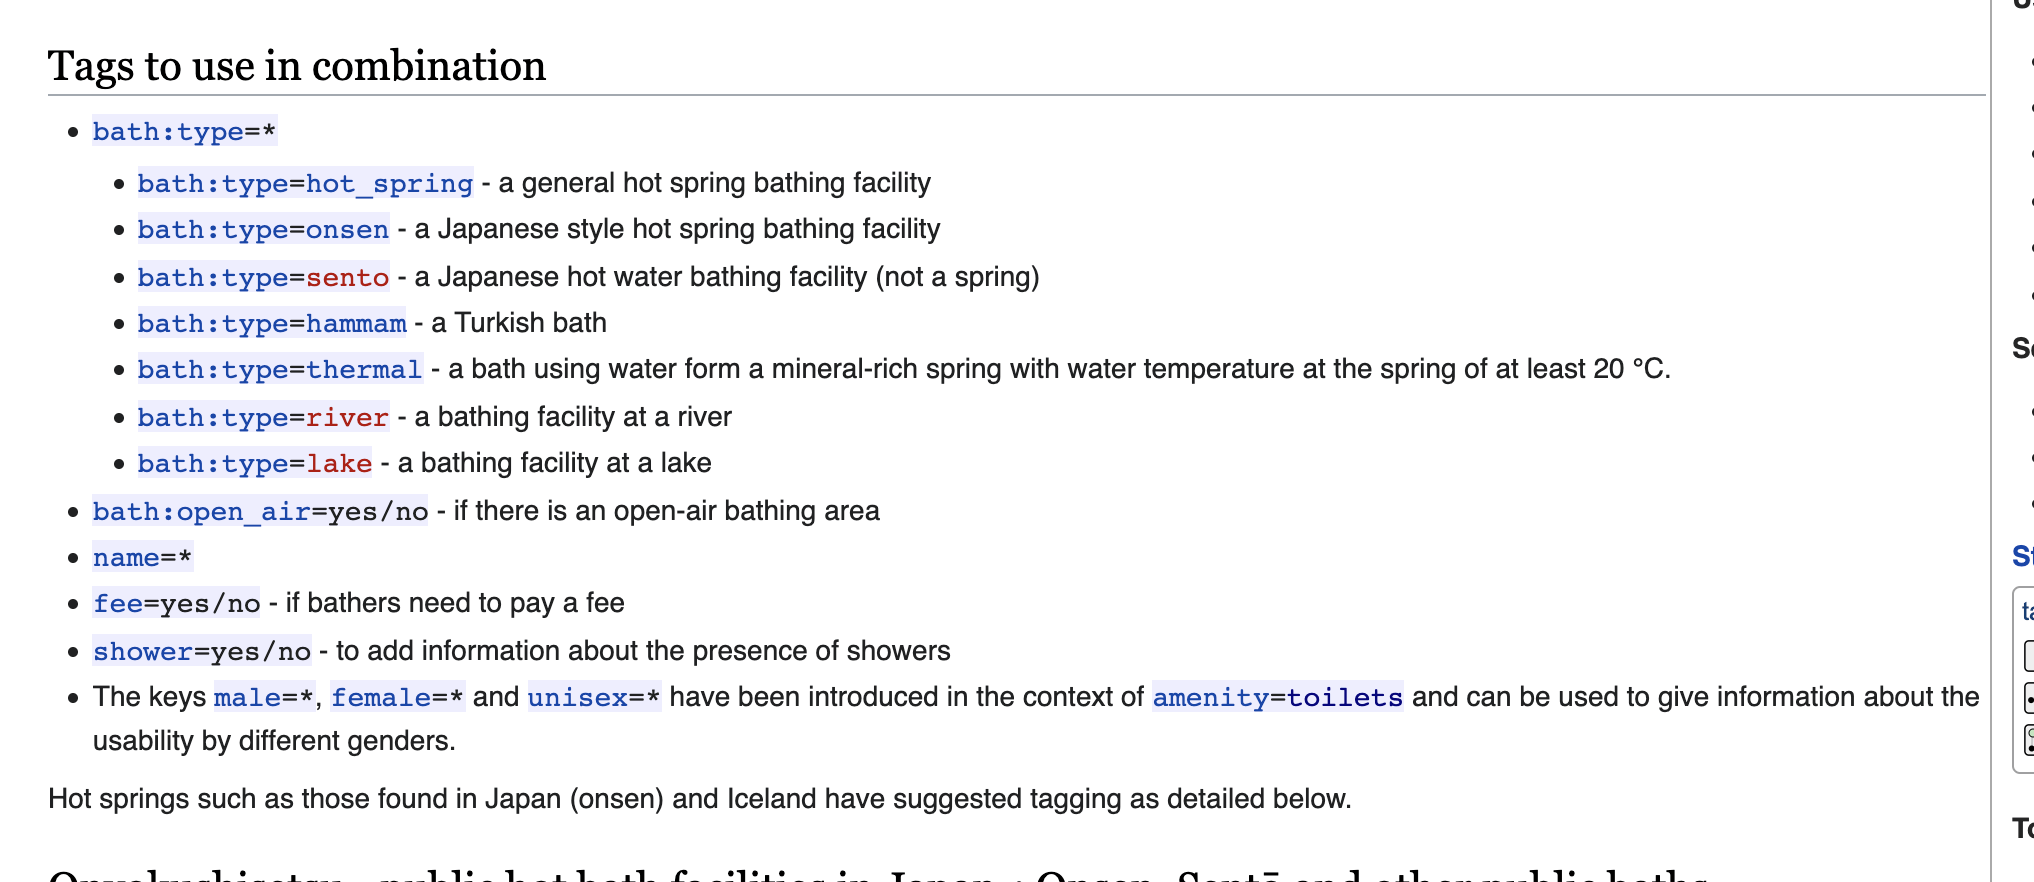Screen dimensions: 2034x882
Task: Click the hot_spring value link
Action: pyautogui.click(x=389, y=184)
